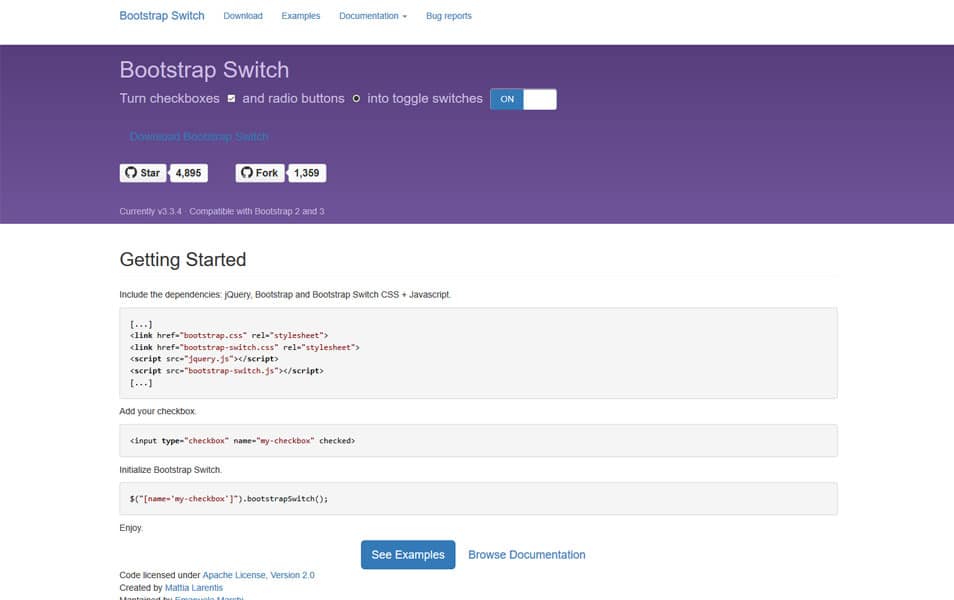Click the input type checkbox code block
The width and height of the screenshot is (954, 600).
point(478,441)
